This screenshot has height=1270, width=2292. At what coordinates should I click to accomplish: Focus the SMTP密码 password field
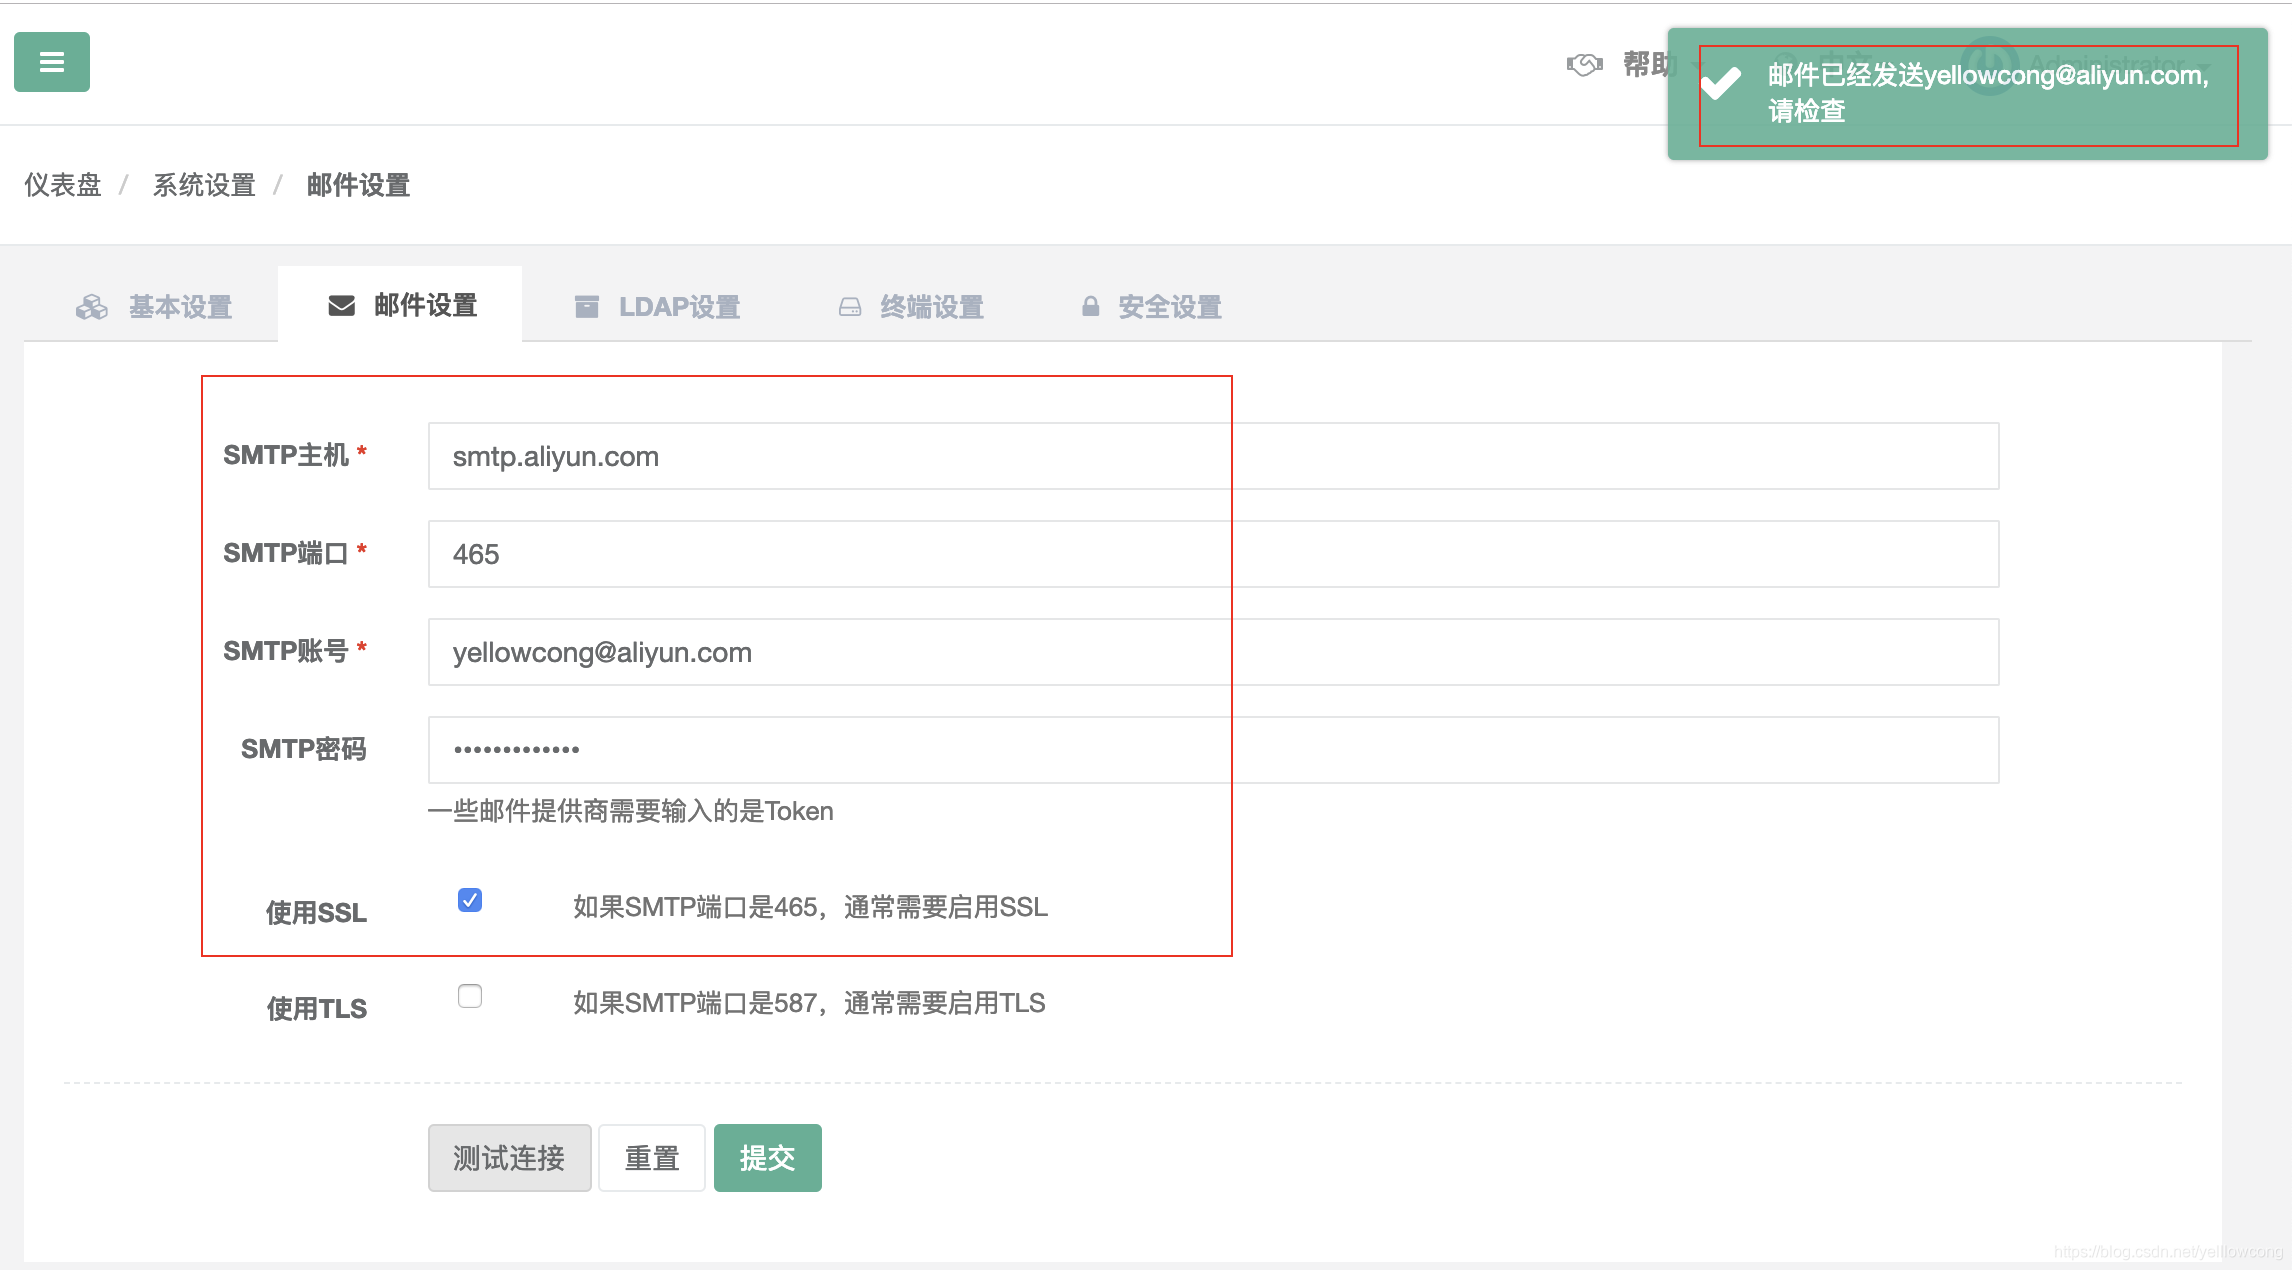1213,750
